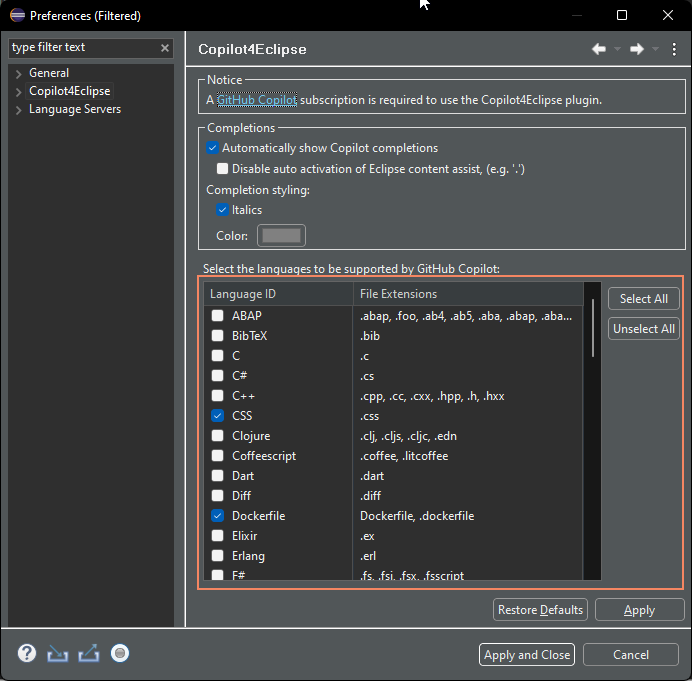Image resolution: width=692 pixels, height=681 pixels.
Task: Open the three-dot view menu
Action: point(674,49)
